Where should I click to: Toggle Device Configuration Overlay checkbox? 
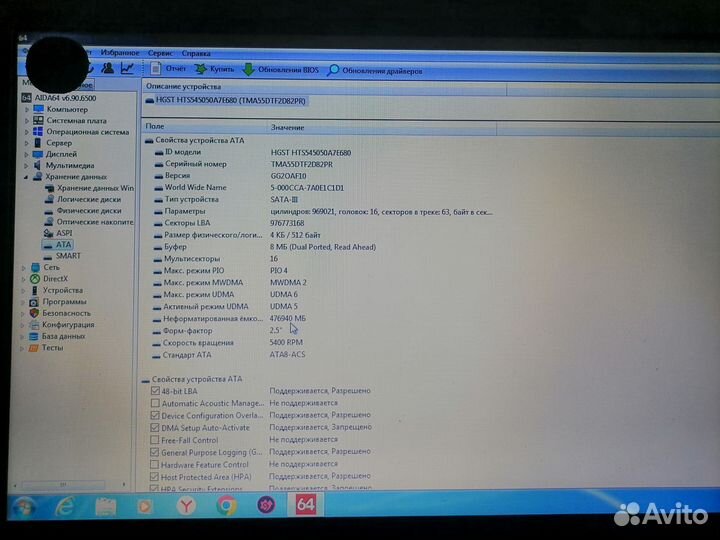(155, 415)
